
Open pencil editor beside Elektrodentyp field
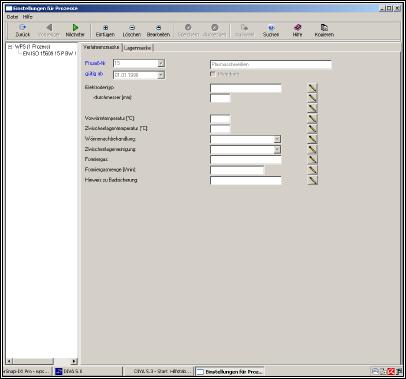pos(312,88)
